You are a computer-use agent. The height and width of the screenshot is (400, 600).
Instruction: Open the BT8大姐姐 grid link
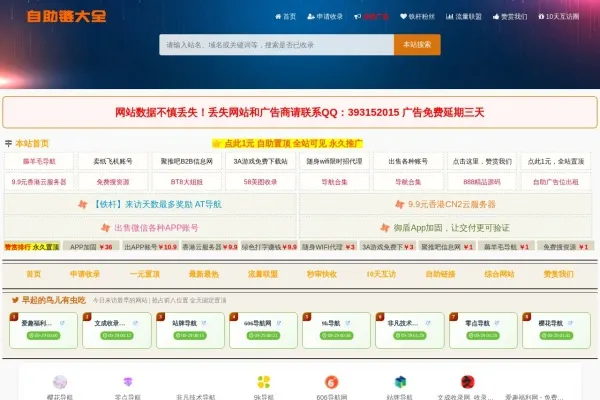186,182
